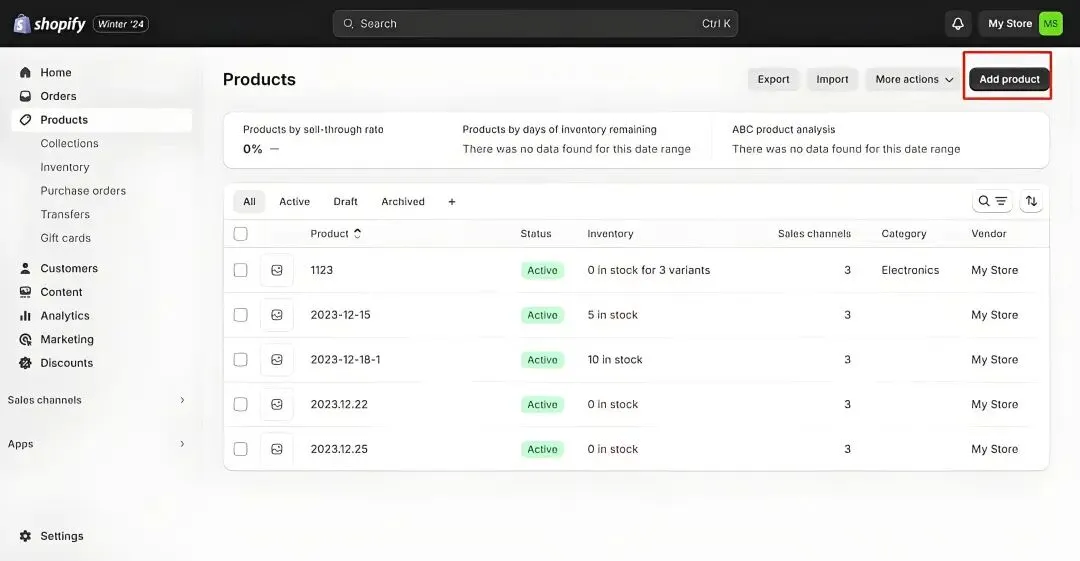
Task: Click the Shopify logo
Action: click(50, 24)
